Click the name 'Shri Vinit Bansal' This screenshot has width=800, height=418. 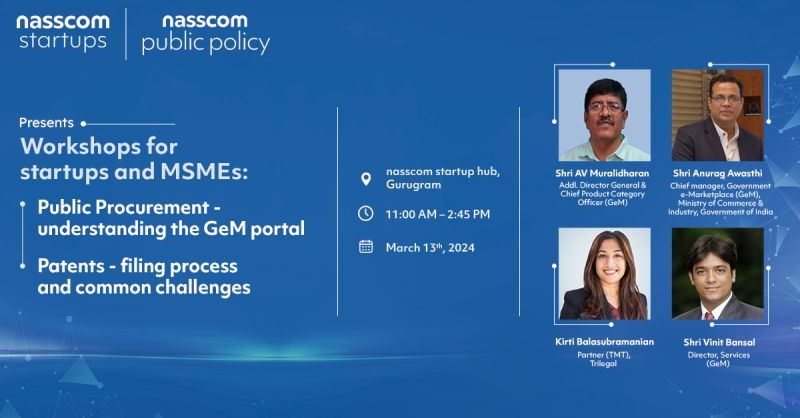tap(719, 342)
